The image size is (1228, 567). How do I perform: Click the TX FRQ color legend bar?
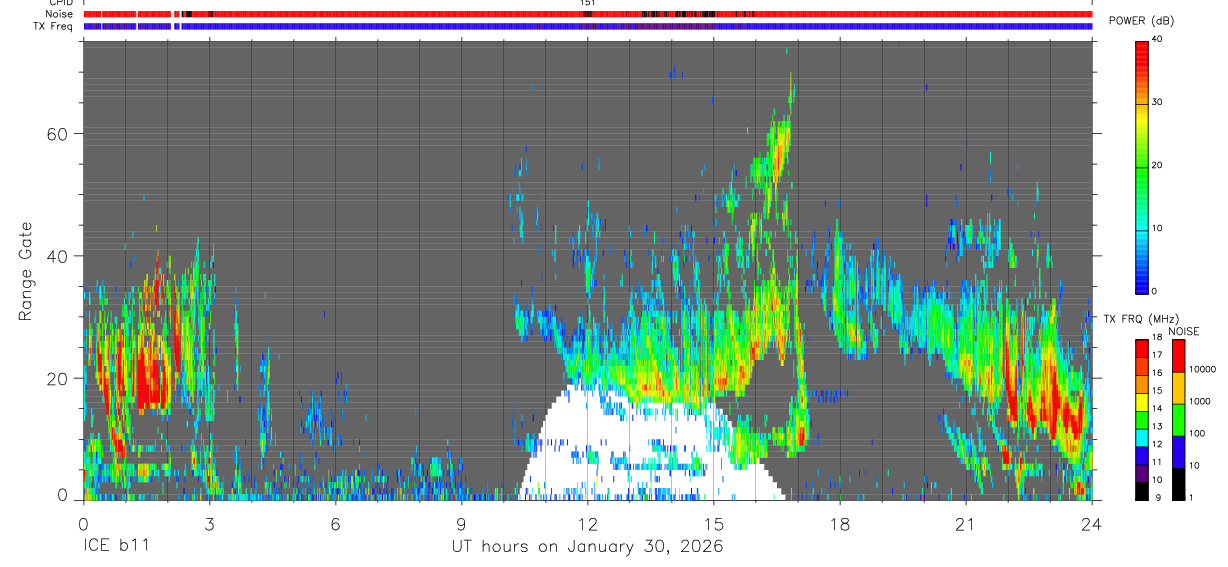pyautogui.click(x=1141, y=420)
